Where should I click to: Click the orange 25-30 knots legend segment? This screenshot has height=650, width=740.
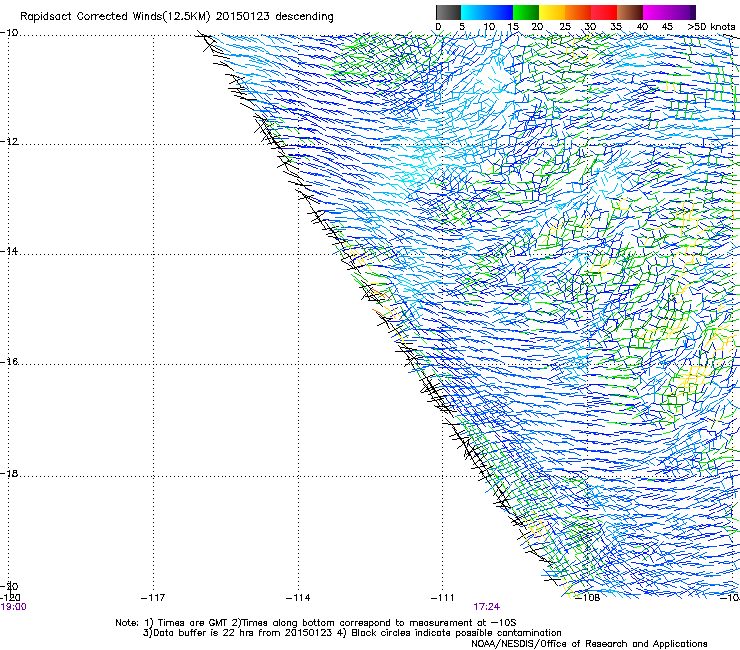pos(578,12)
